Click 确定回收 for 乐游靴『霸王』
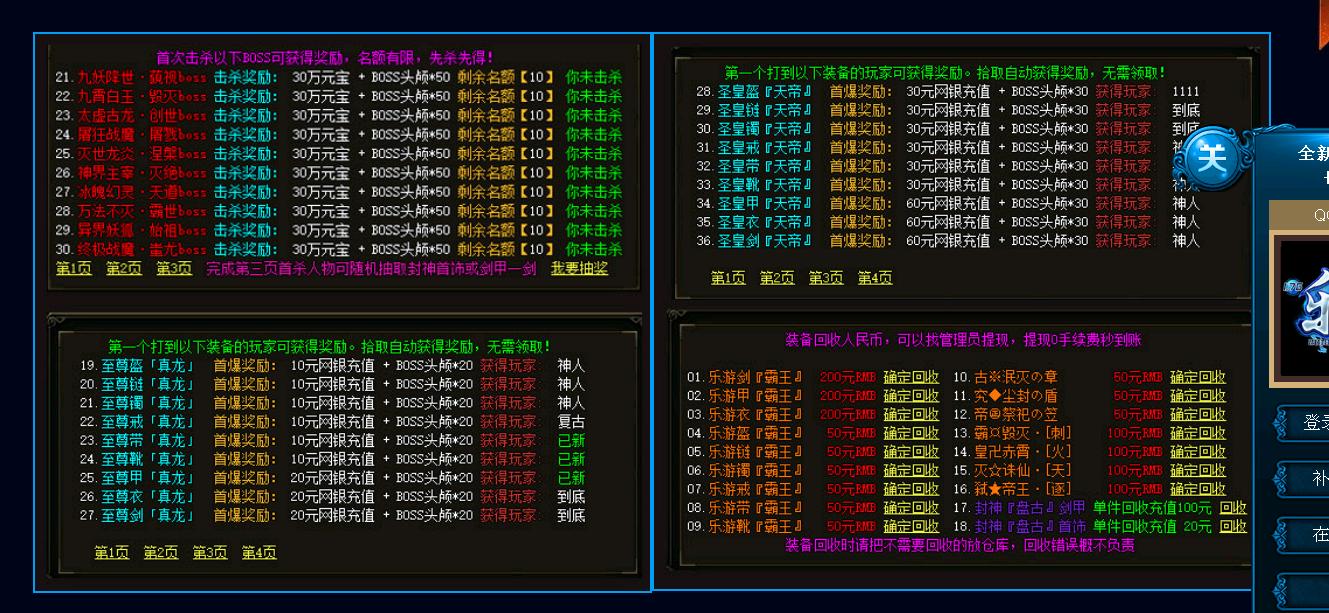The height and width of the screenshot is (613, 1329). click(x=911, y=527)
